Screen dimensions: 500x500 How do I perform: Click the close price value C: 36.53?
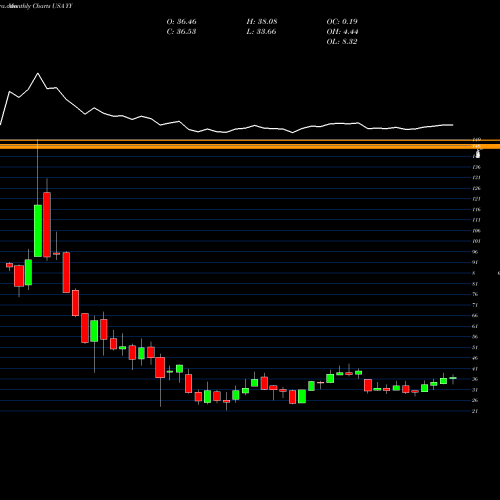(x=181, y=32)
